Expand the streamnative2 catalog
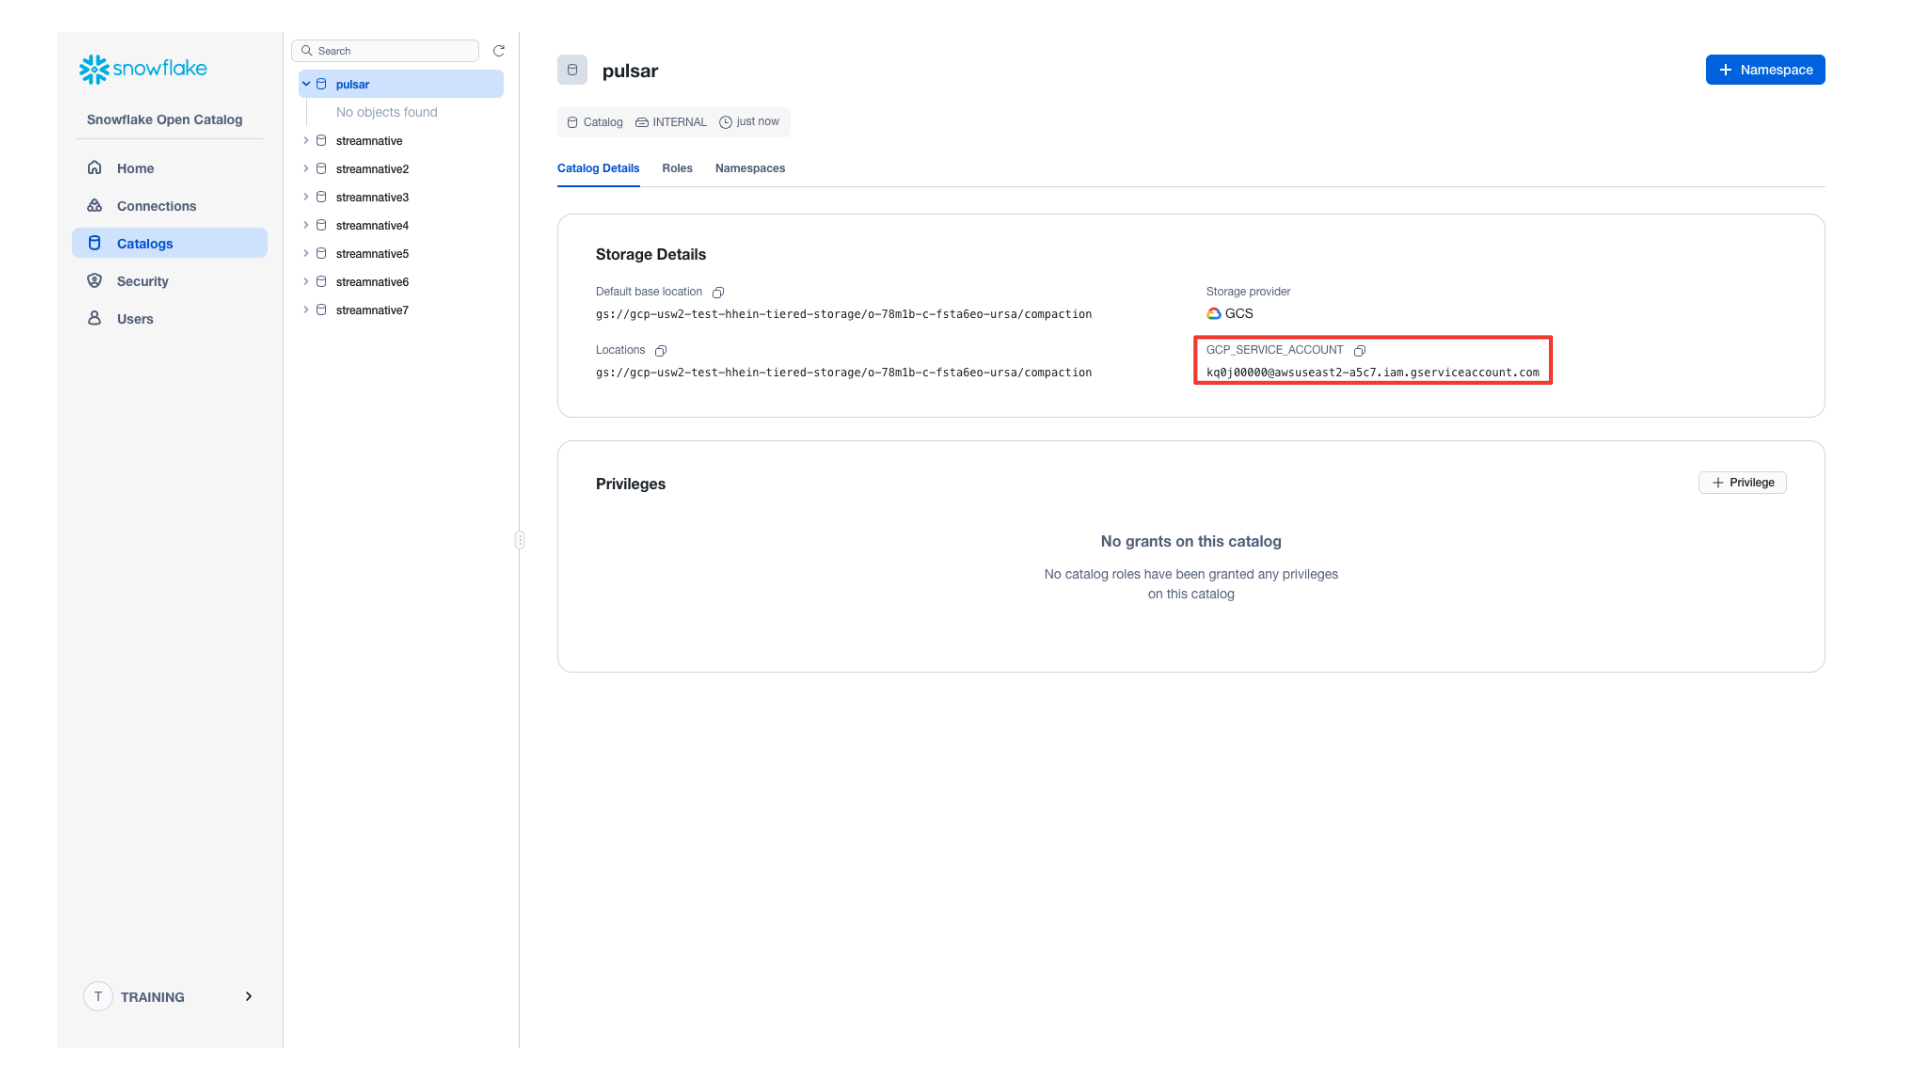 coord(306,168)
